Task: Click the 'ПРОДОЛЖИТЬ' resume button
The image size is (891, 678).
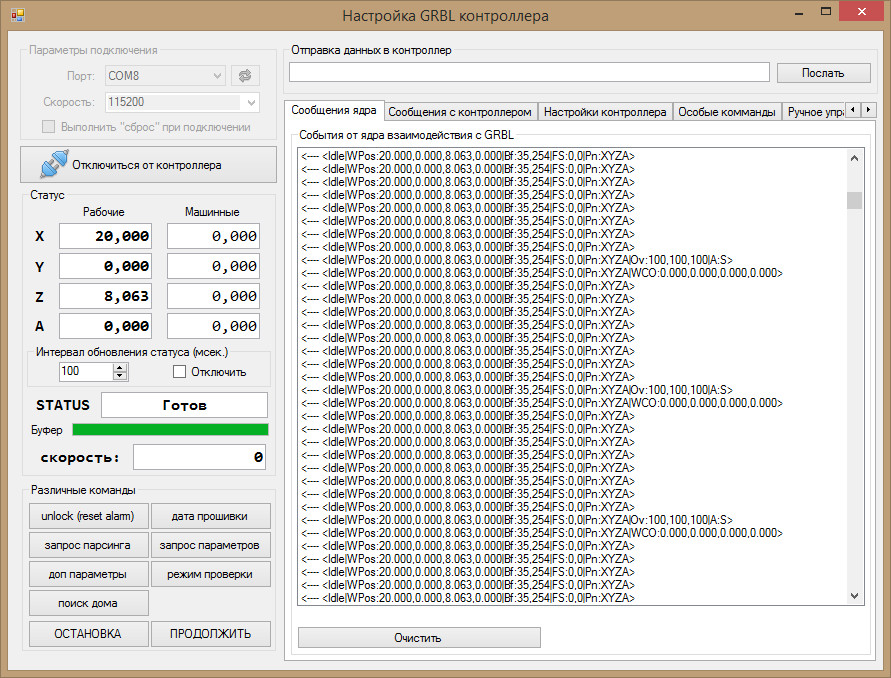Action: pos(210,634)
